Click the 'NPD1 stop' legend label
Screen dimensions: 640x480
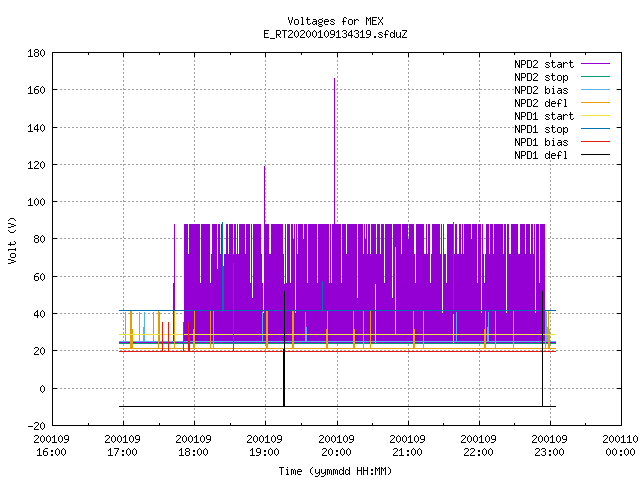[541, 129]
